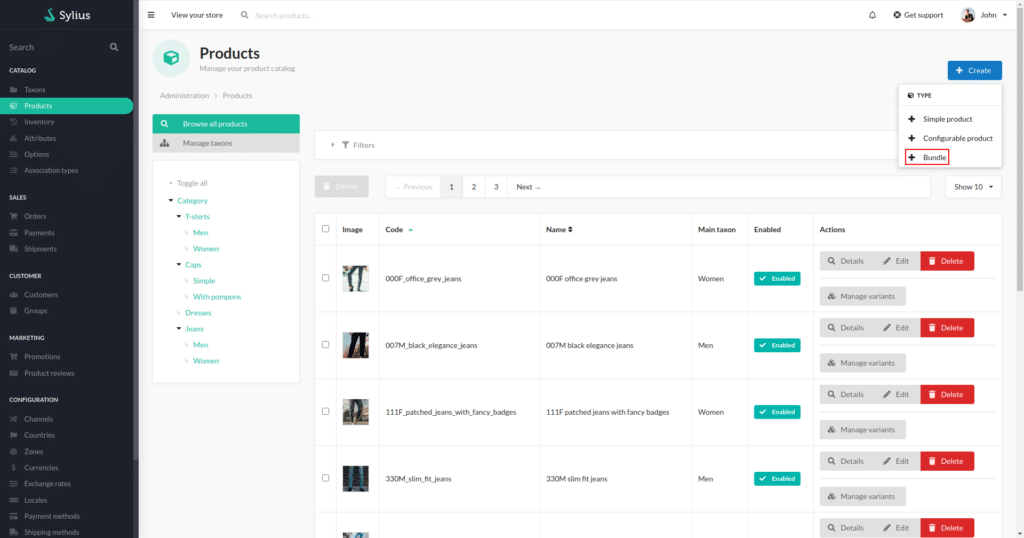1024x538 pixels.
Task: Click the Shipments truck icon in sidebar
Action: pos(14,249)
